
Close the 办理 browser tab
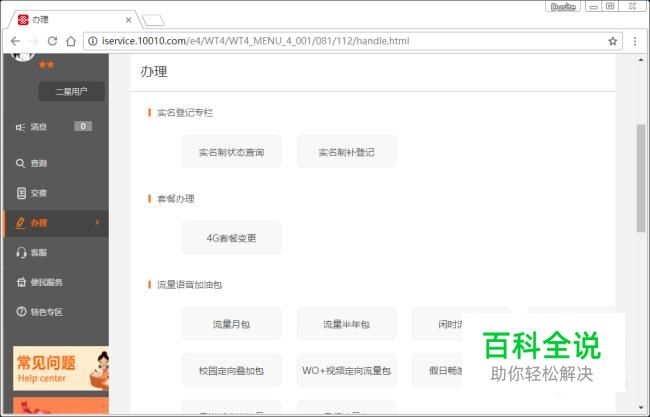click(x=129, y=20)
